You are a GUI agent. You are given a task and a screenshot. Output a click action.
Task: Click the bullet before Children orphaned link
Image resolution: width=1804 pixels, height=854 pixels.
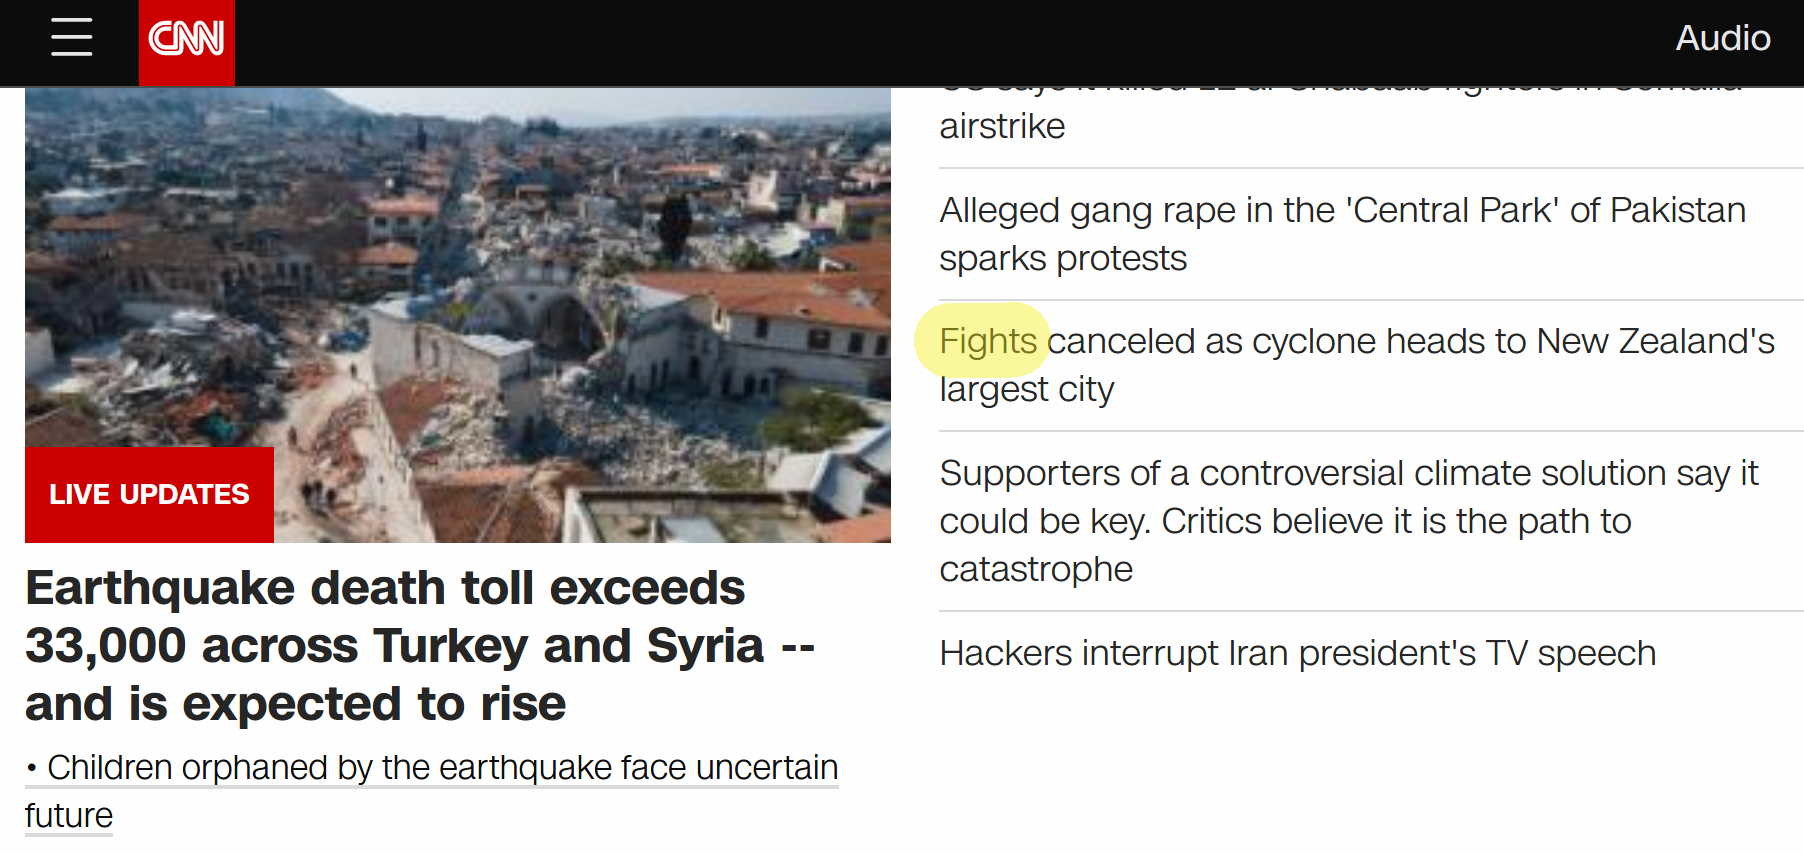click(33, 769)
